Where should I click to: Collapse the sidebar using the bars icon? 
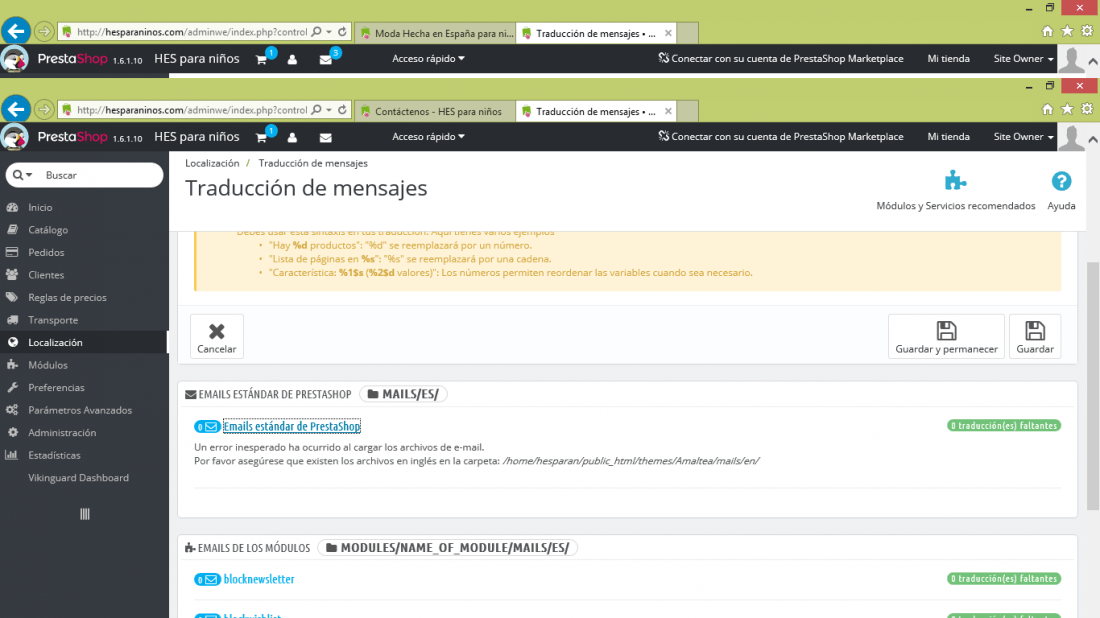85,514
